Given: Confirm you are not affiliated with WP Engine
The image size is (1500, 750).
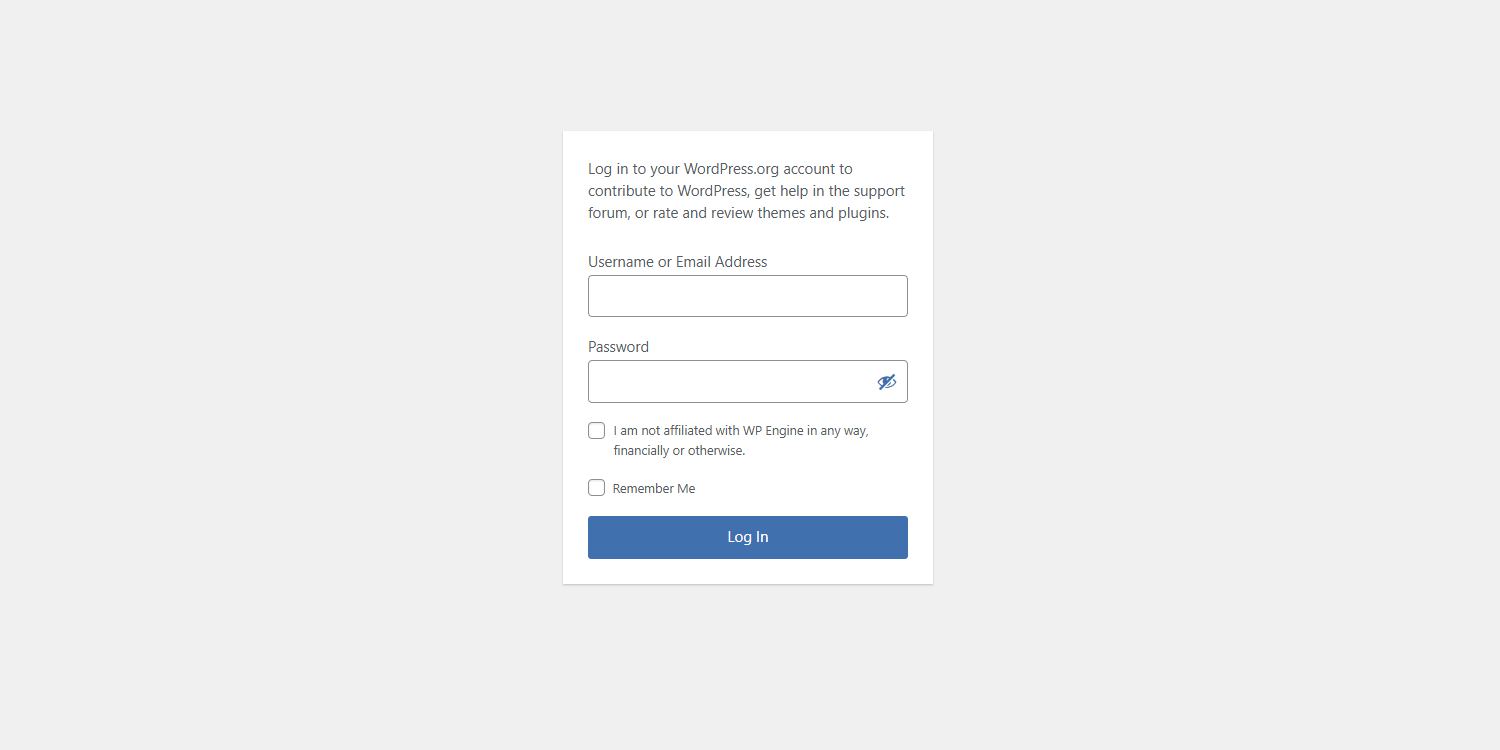Looking at the screenshot, I should pyautogui.click(x=596, y=430).
